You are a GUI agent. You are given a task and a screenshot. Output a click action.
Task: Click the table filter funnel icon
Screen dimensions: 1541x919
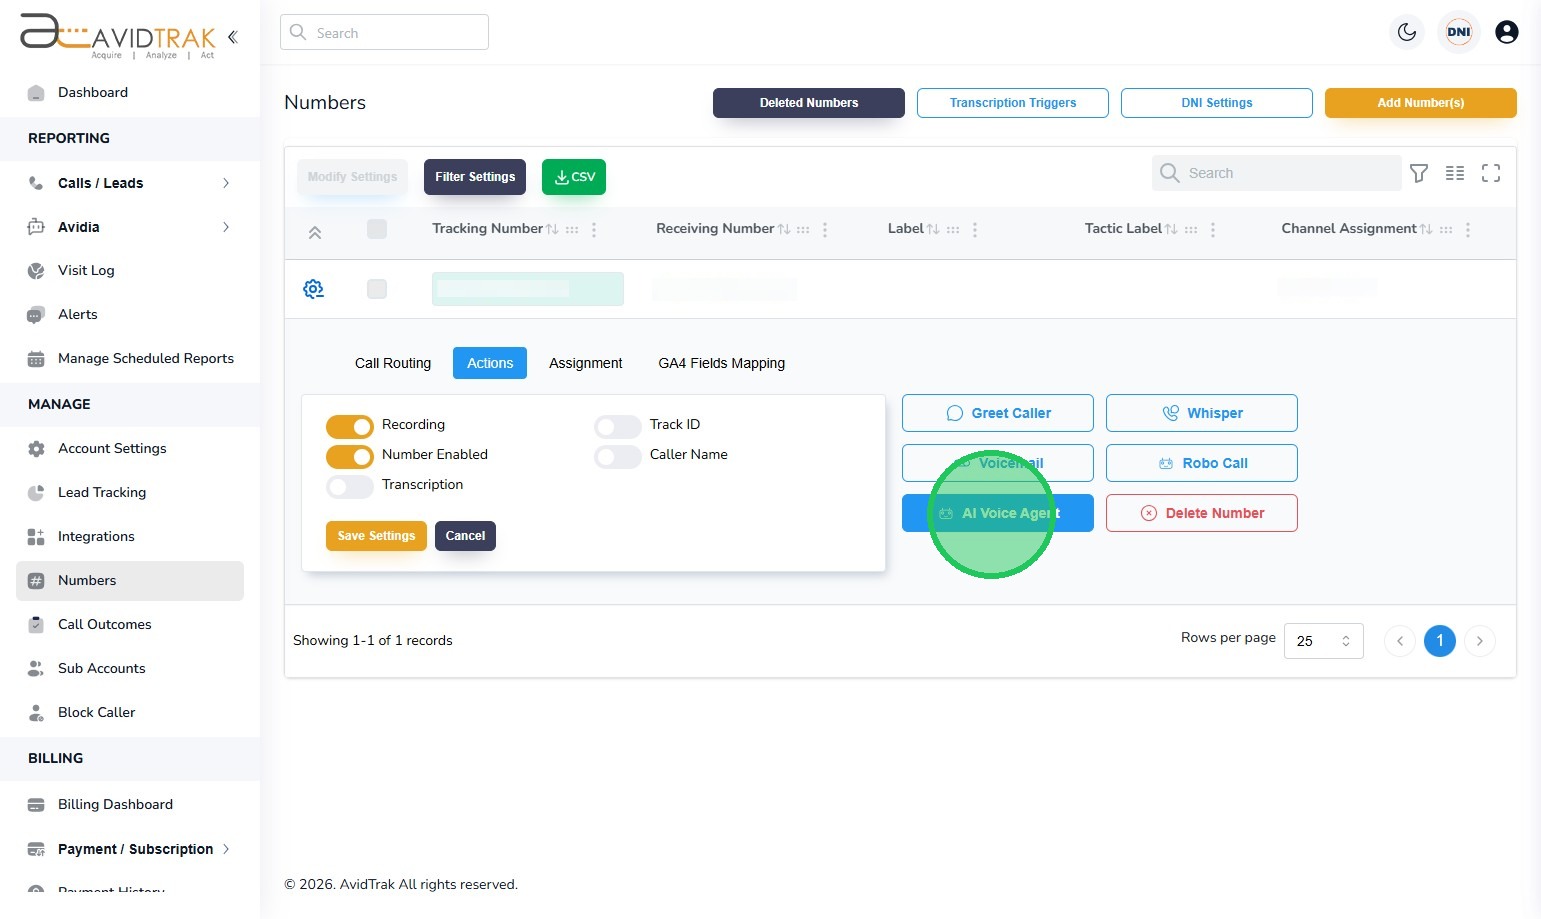click(1419, 173)
